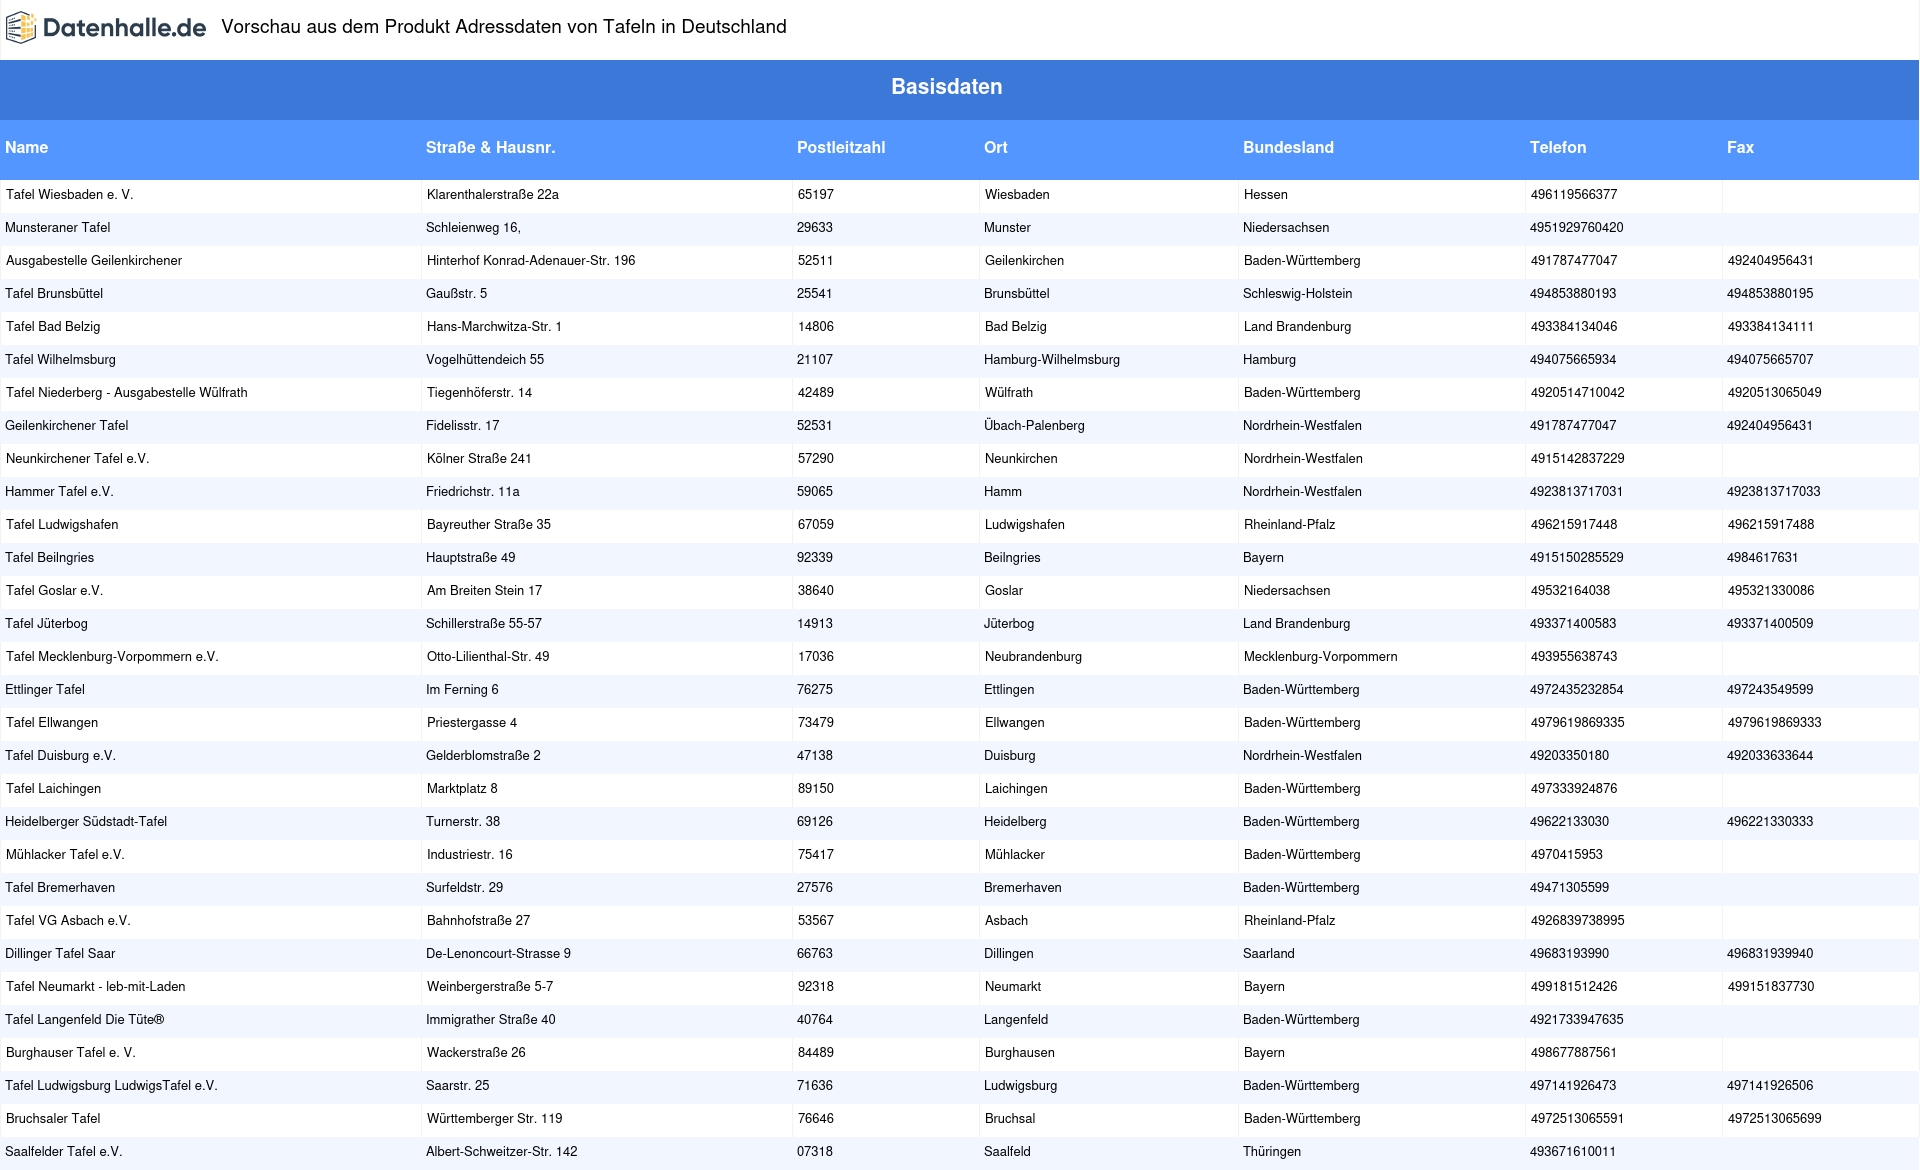Click the Datenhalle.de logo icon

pyautogui.click(x=21, y=28)
